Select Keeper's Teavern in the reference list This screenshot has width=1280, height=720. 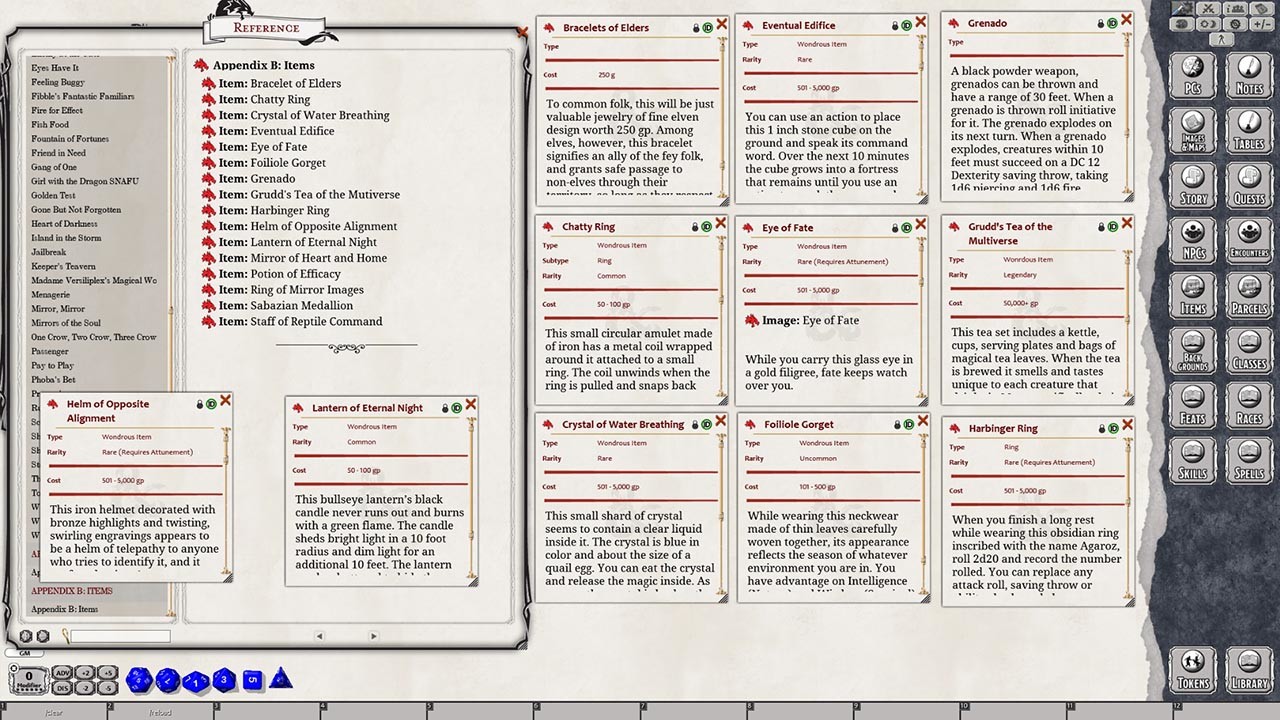click(63, 267)
